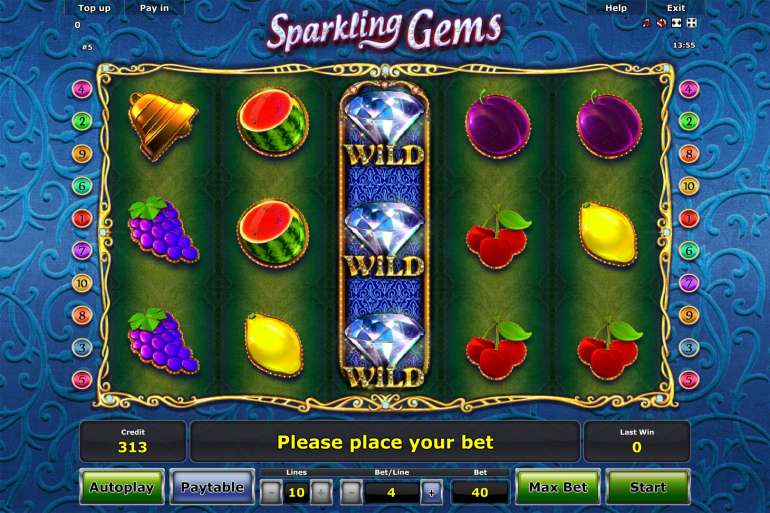Click the four-dot grid icon

click(691, 23)
